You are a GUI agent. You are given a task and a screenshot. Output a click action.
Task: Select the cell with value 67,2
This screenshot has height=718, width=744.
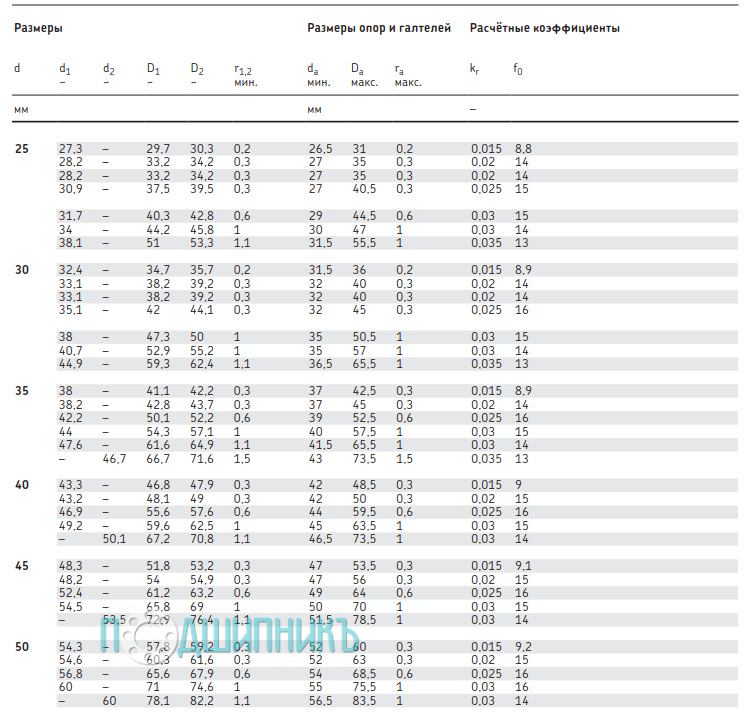click(158, 539)
